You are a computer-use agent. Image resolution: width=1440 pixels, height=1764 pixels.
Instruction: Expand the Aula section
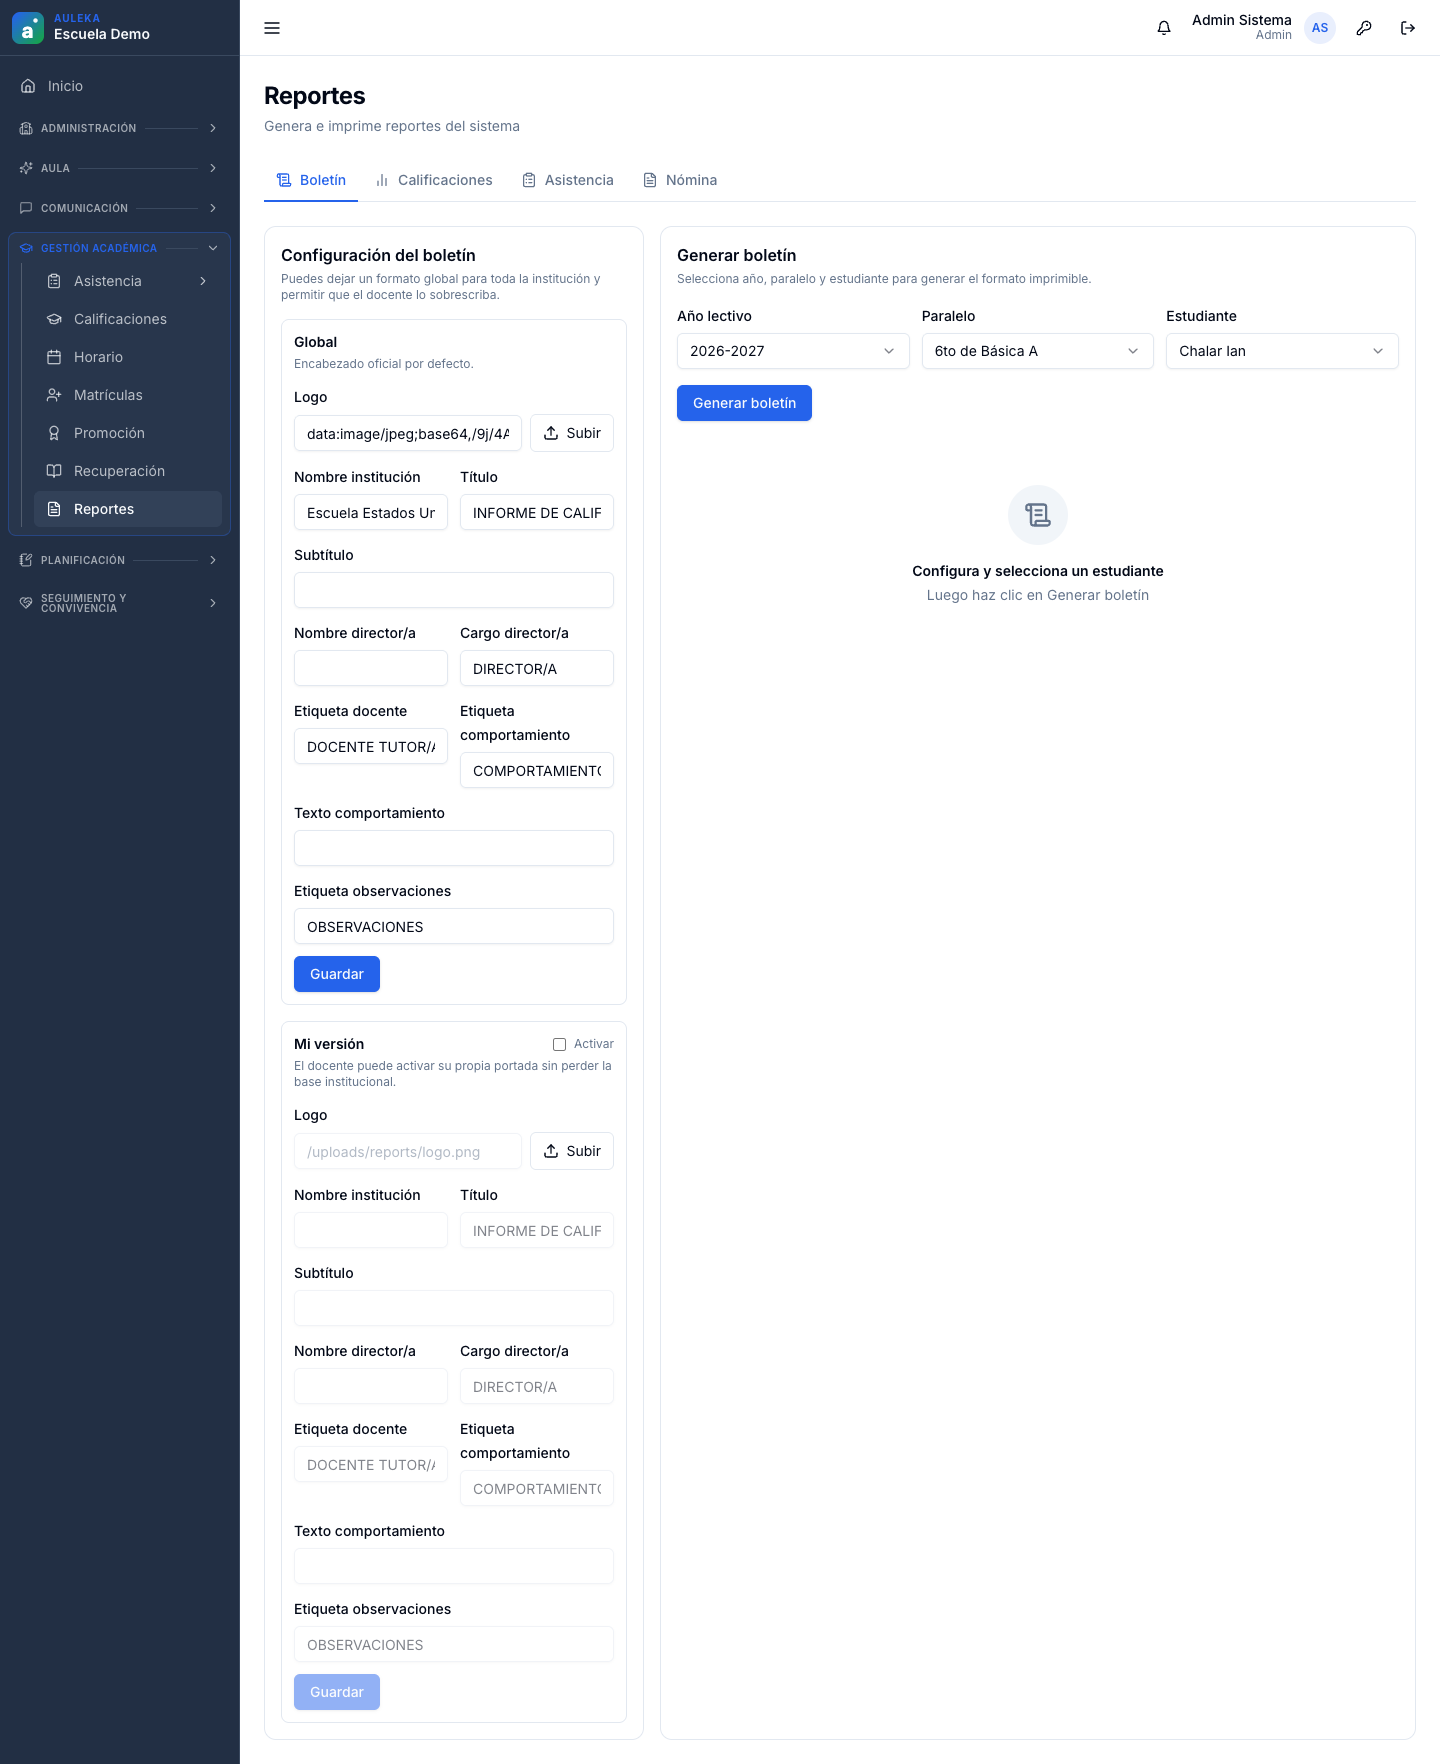120,168
